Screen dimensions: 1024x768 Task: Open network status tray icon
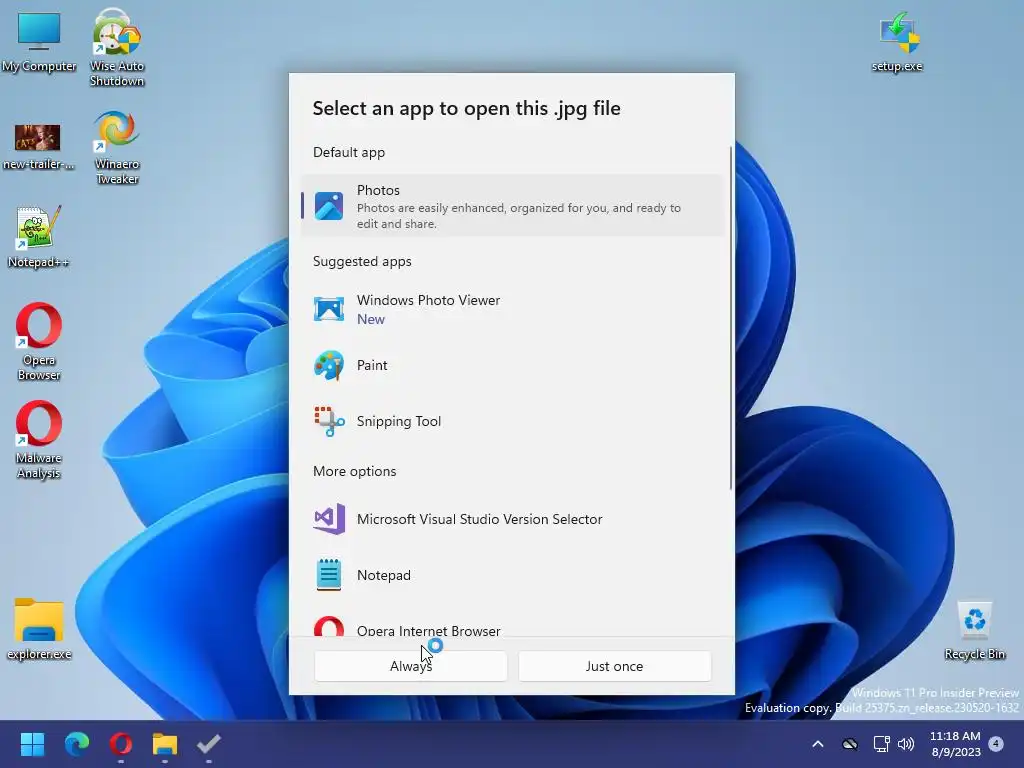881,744
